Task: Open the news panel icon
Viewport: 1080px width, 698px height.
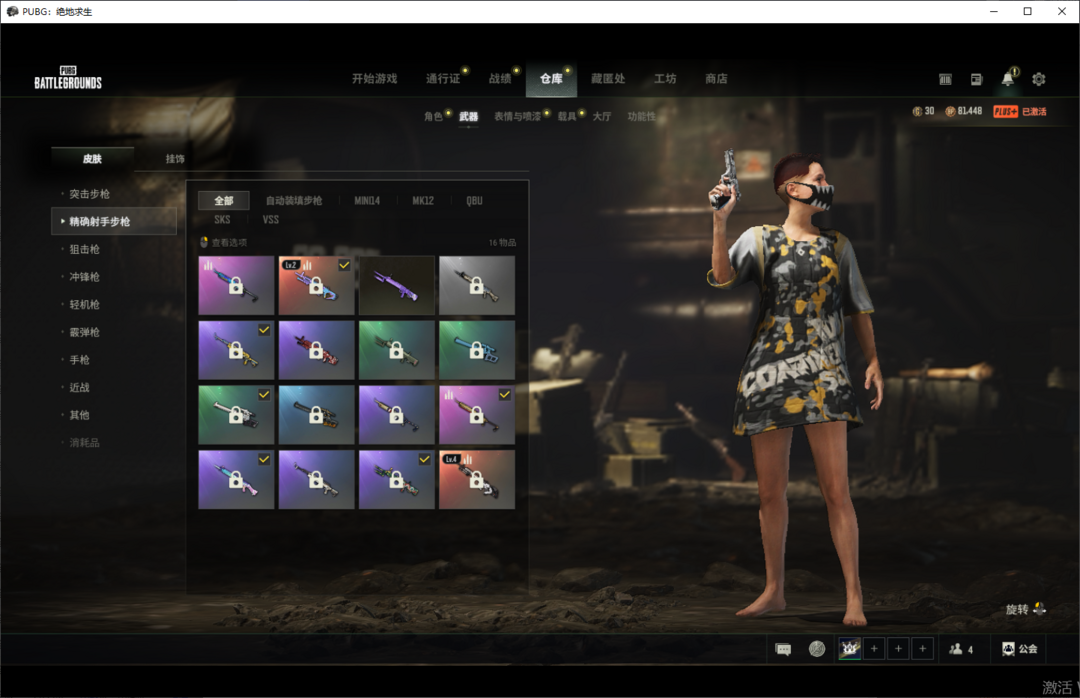Action: click(x=976, y=79)
